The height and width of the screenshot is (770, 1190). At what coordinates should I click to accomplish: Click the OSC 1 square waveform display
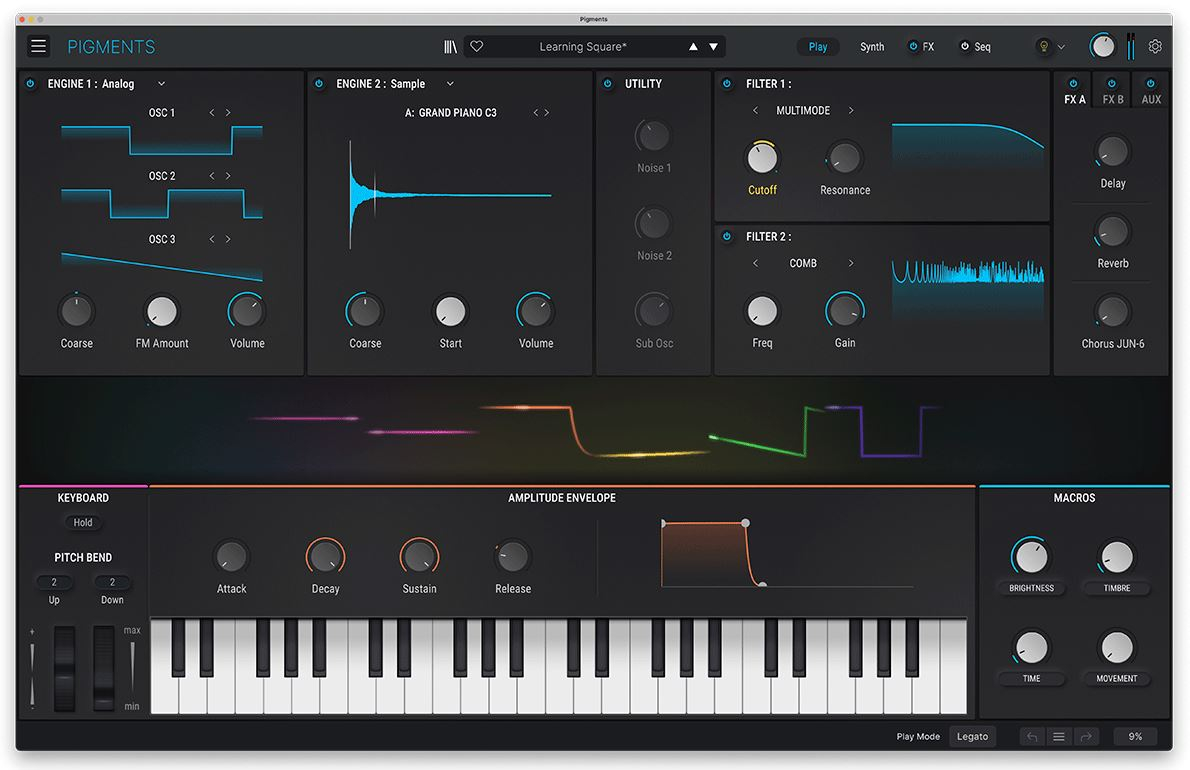162,140
